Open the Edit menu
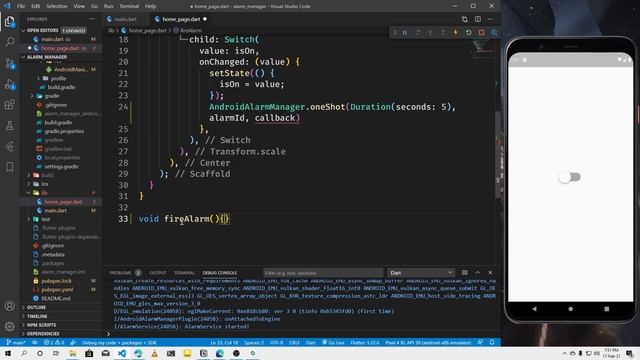 coord(36,6)
